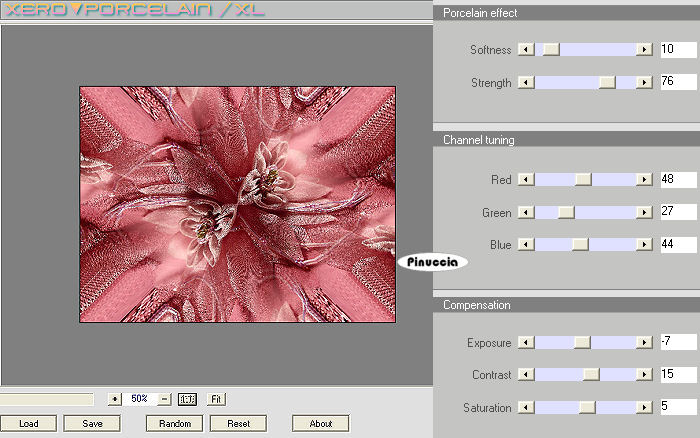700x438 pixels.
Task: Reset all sliders with Reset button
Action: point(238,424)
